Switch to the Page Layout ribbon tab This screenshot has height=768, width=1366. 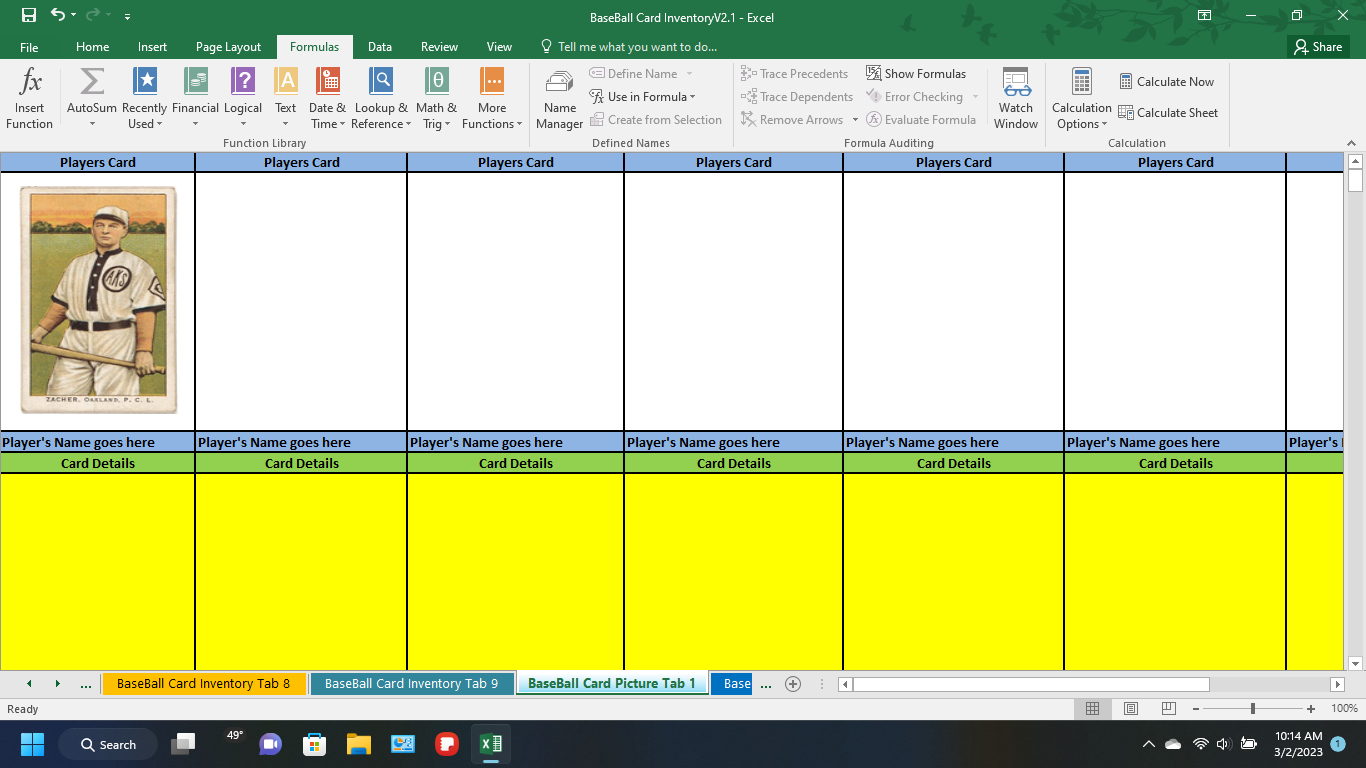coord(228,47)
